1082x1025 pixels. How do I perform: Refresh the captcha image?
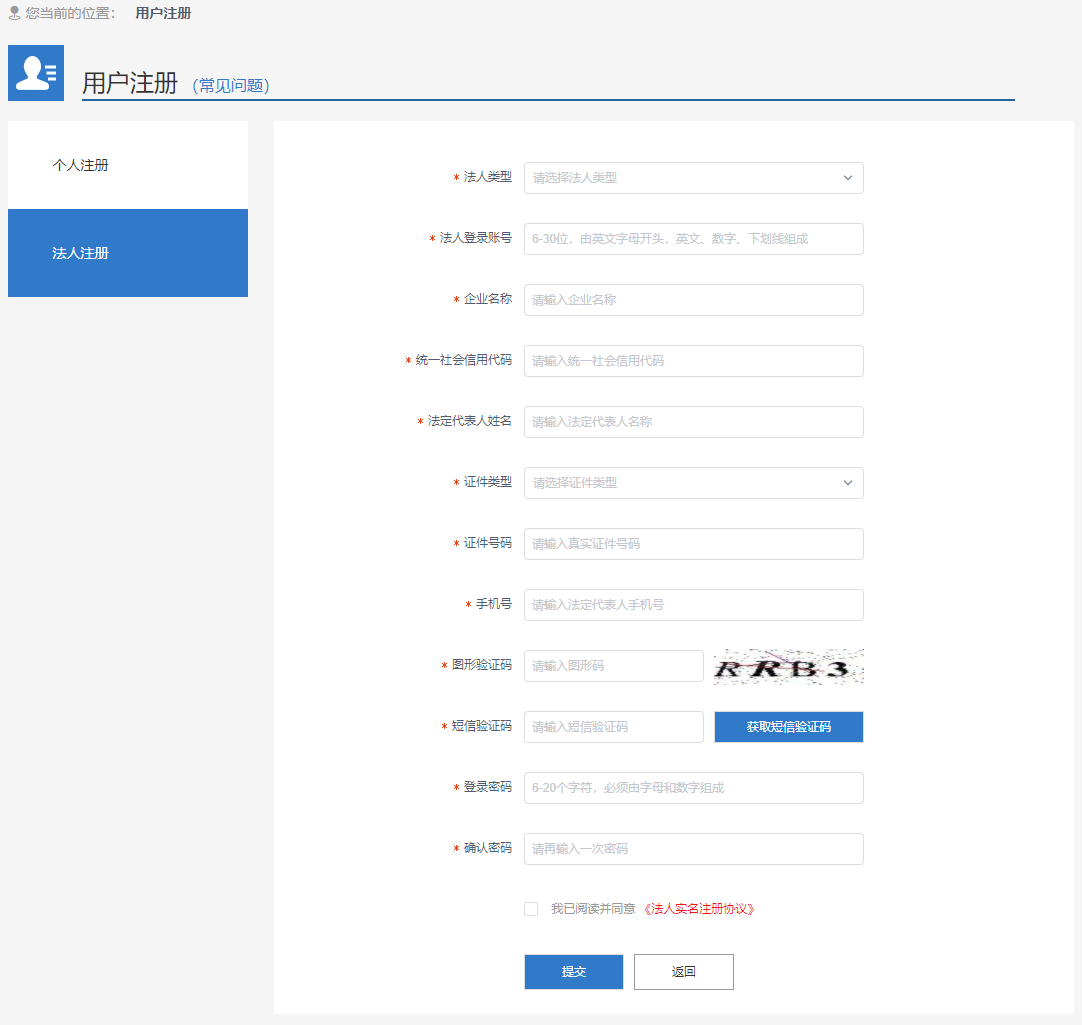pyautogui.click(x=788, y=667)
